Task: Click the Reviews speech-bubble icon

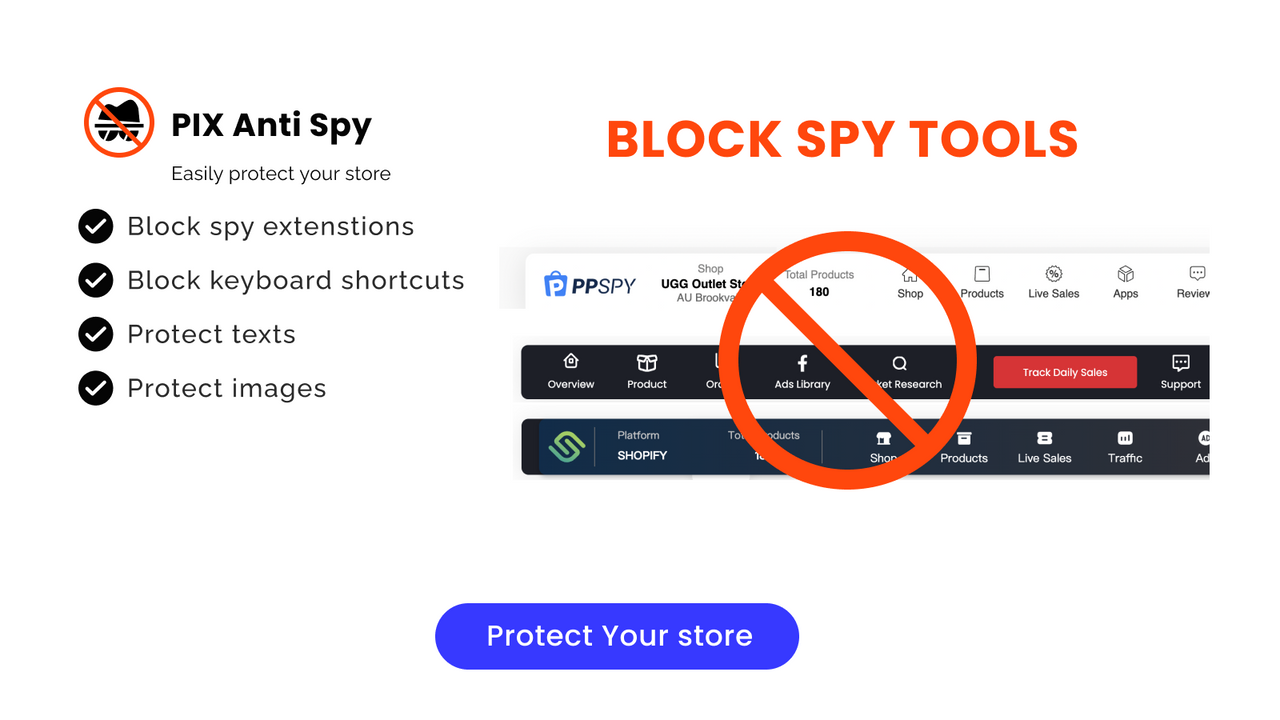Action: [1197, 274]
